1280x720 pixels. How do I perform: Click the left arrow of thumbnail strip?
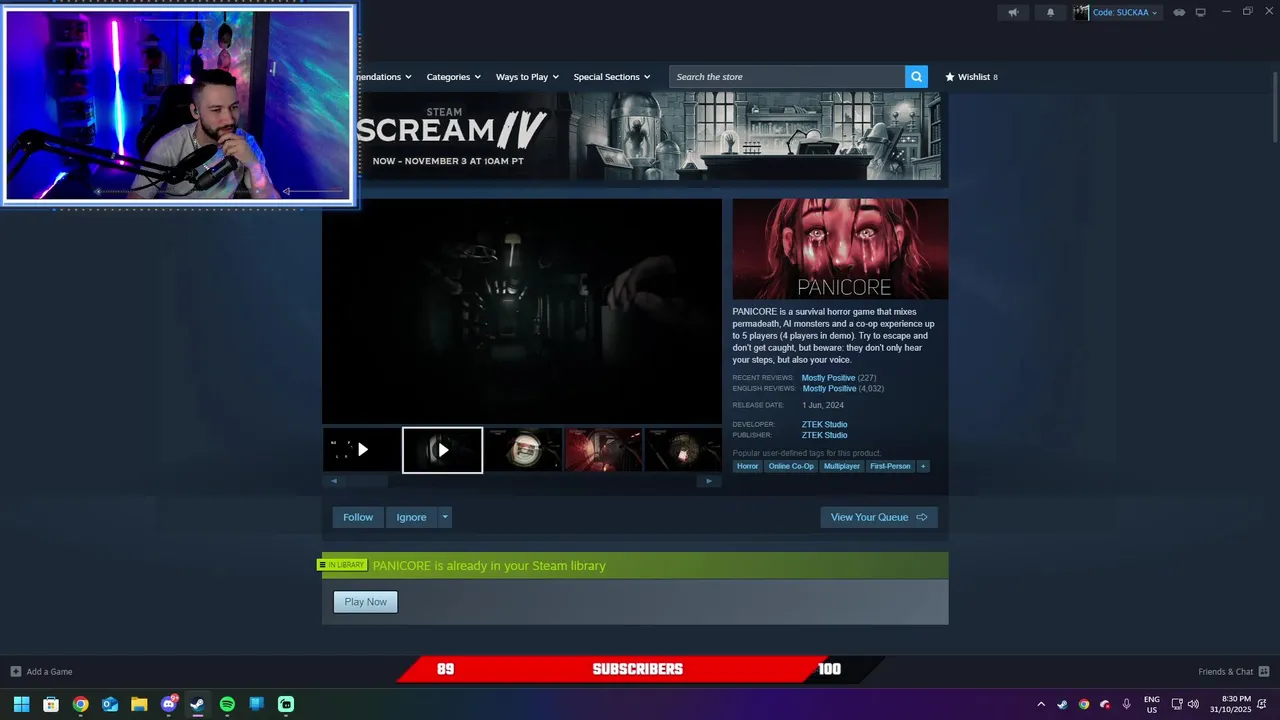point(334,481)
